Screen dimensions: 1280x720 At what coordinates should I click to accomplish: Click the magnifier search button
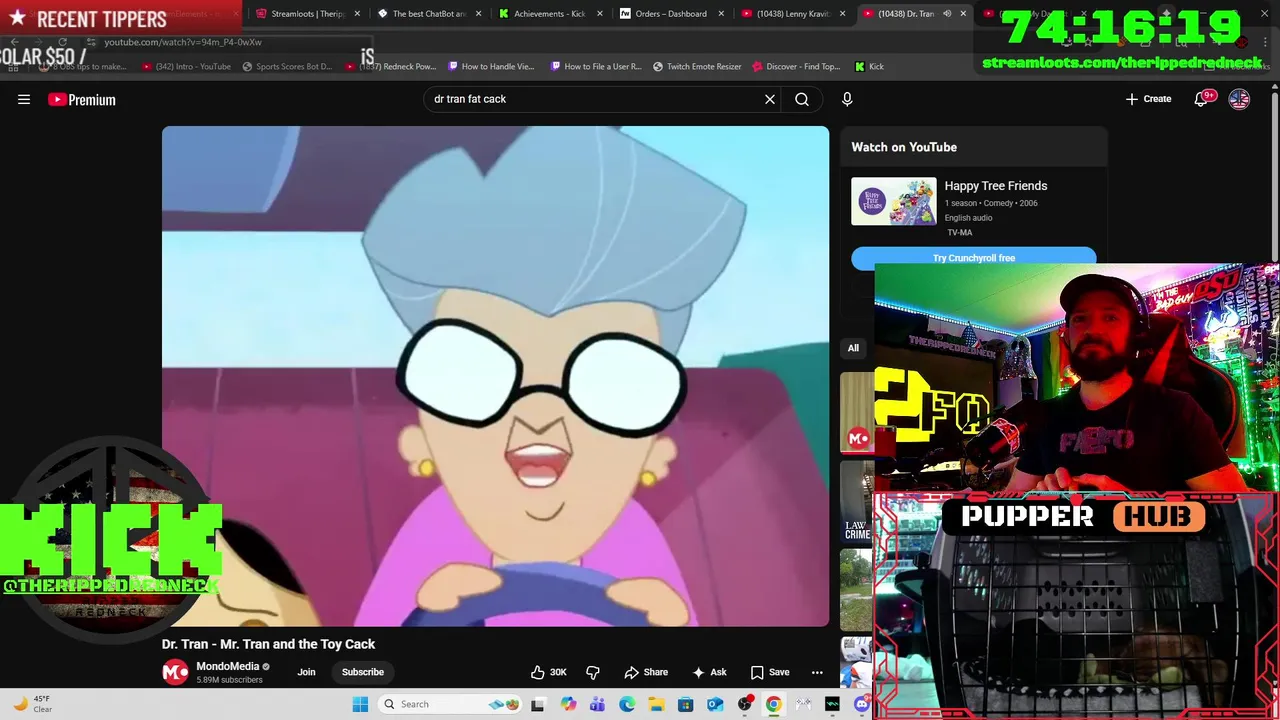point(802,99)
